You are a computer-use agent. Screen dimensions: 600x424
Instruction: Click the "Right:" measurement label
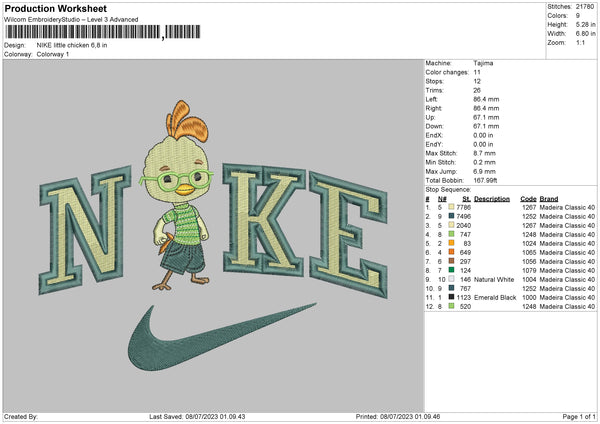pyautogui.click(x=434, y=108)
